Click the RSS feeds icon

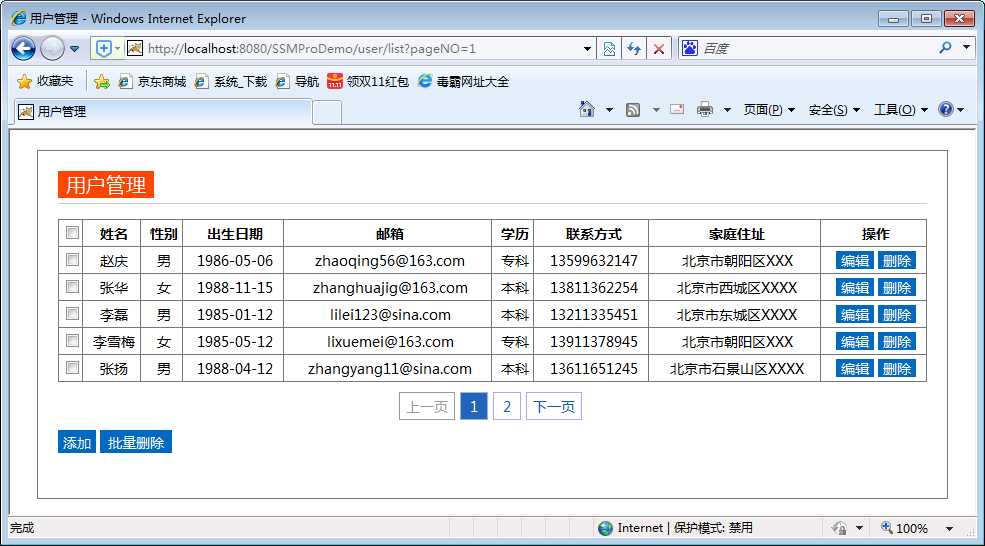pos(633,110)
